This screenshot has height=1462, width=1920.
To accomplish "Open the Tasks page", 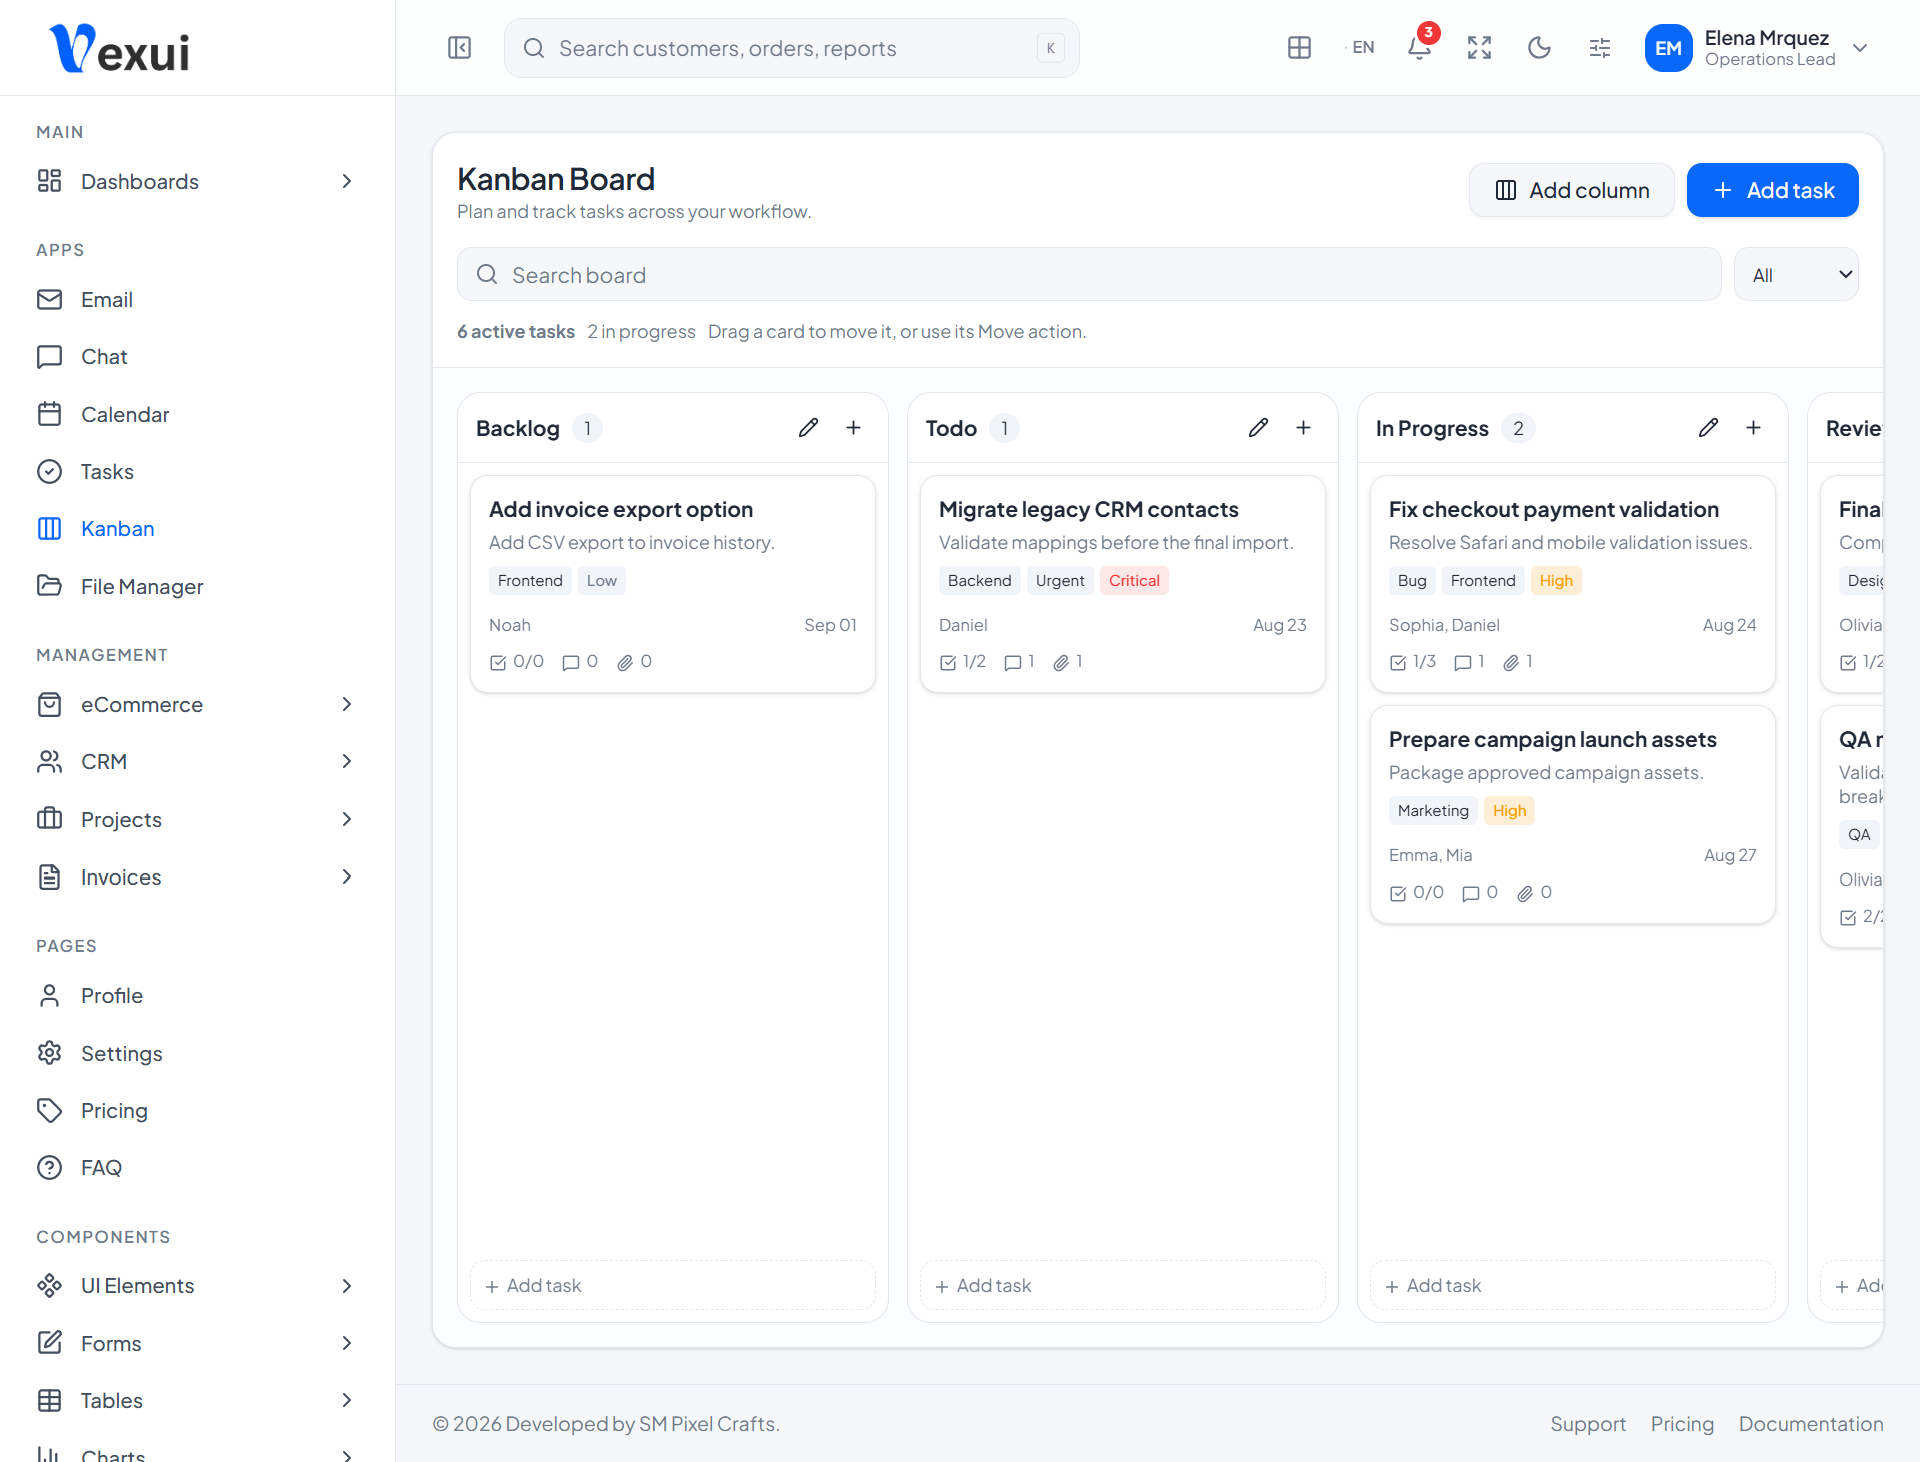I will point(197,471).
